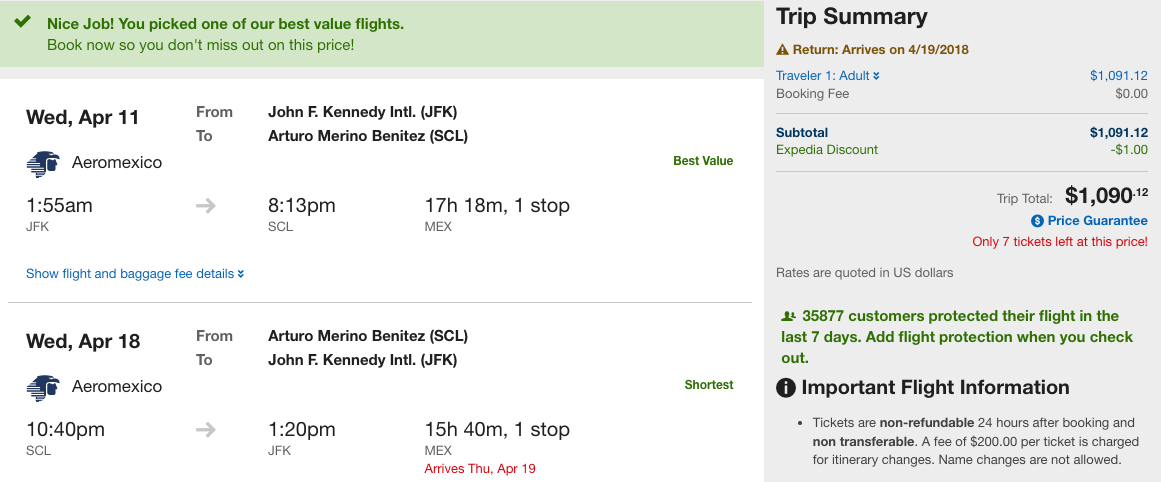Click Aeromexico logo on Apr 18 flight
The image size is (1161, 482).
42,388
